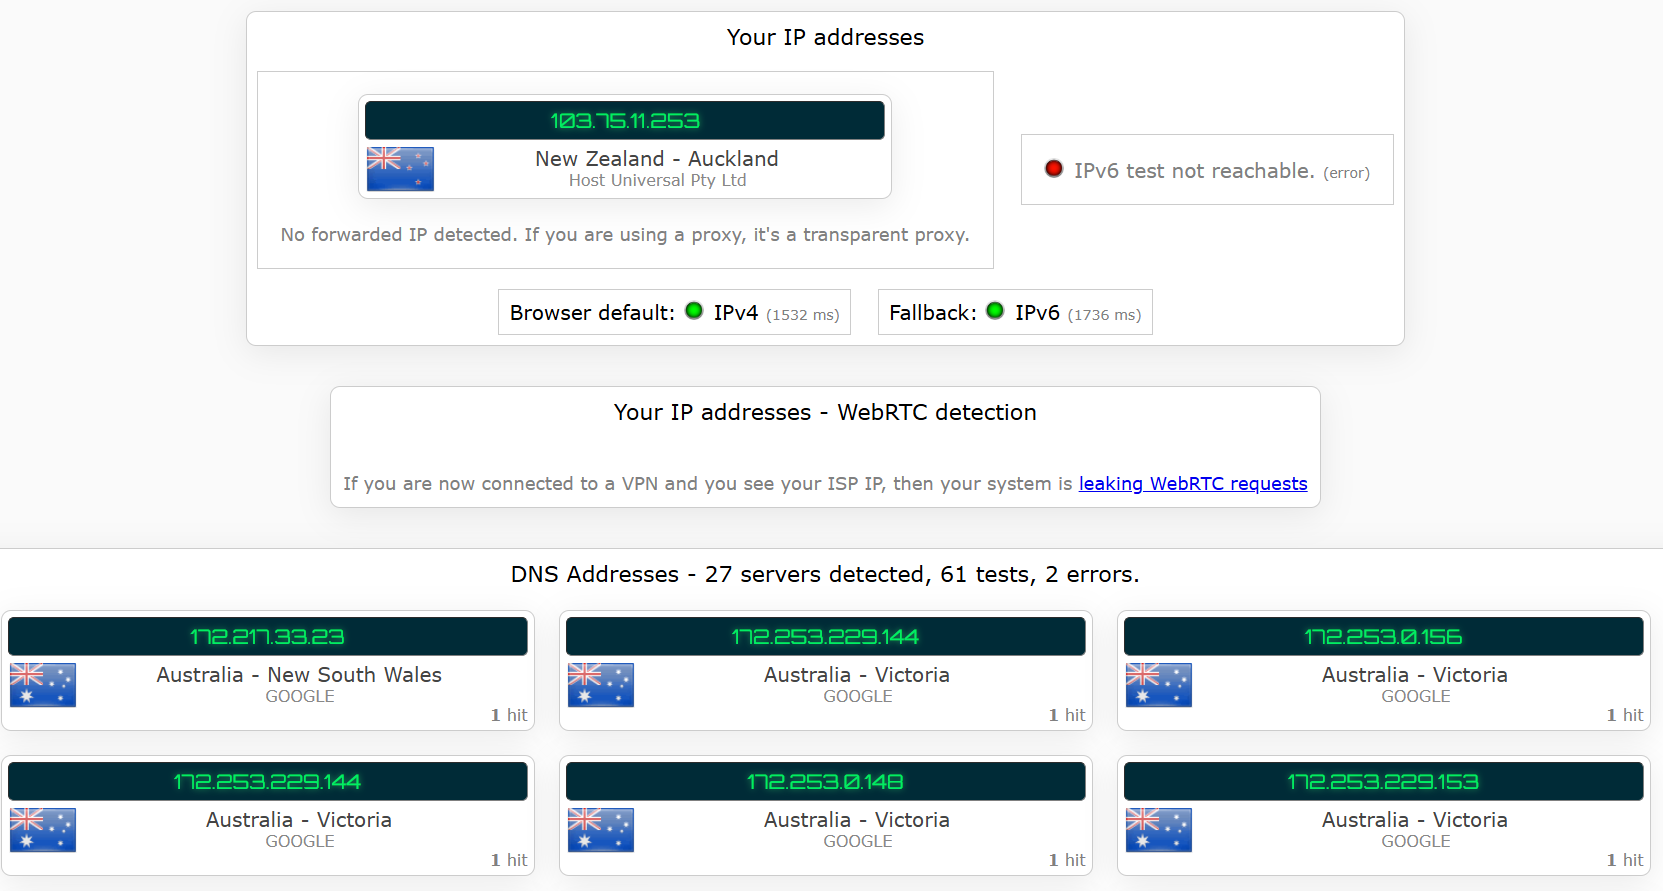The width and height of the screenshot is (1663, 891).
Task: Click 1 hit count on 172.253.0.148 card
Action: [1067, 860]
